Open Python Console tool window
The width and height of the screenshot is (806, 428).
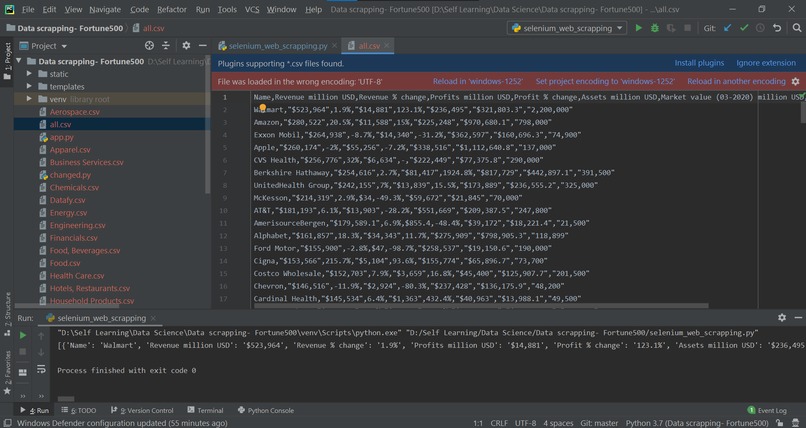click(265, 410)
